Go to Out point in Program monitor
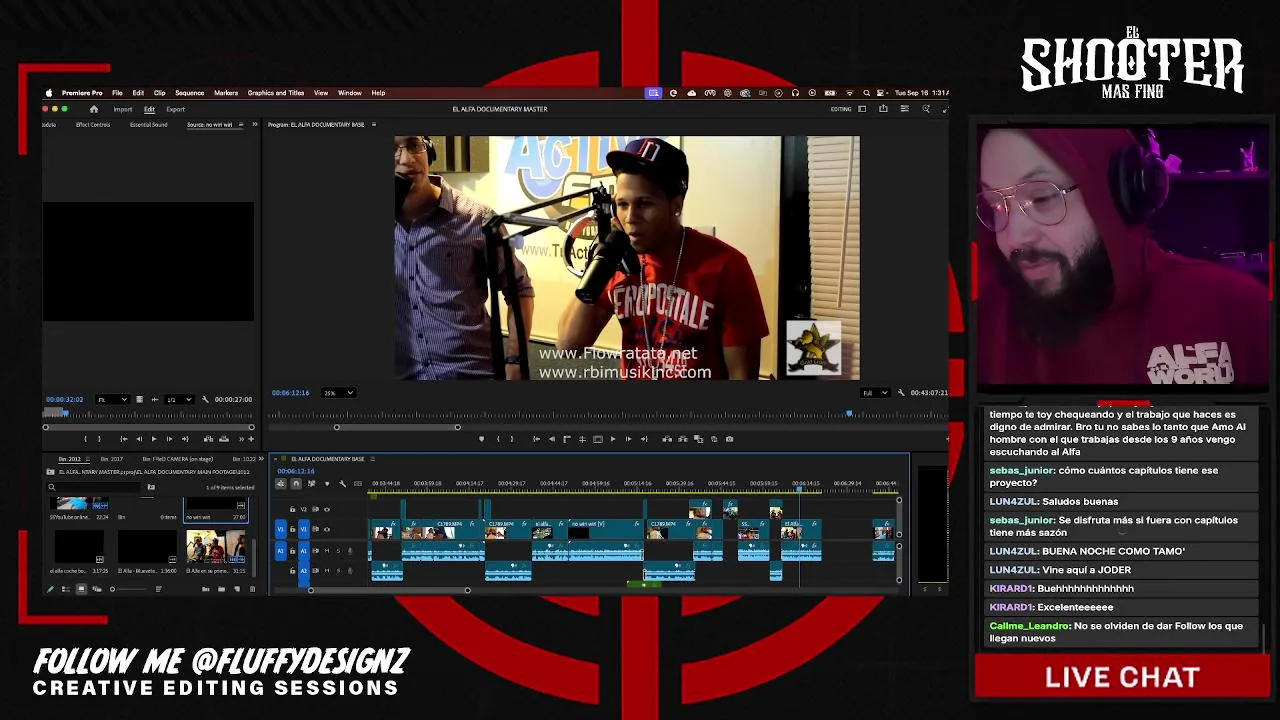This screenshot has height=720, width=1280. point(644,439)
